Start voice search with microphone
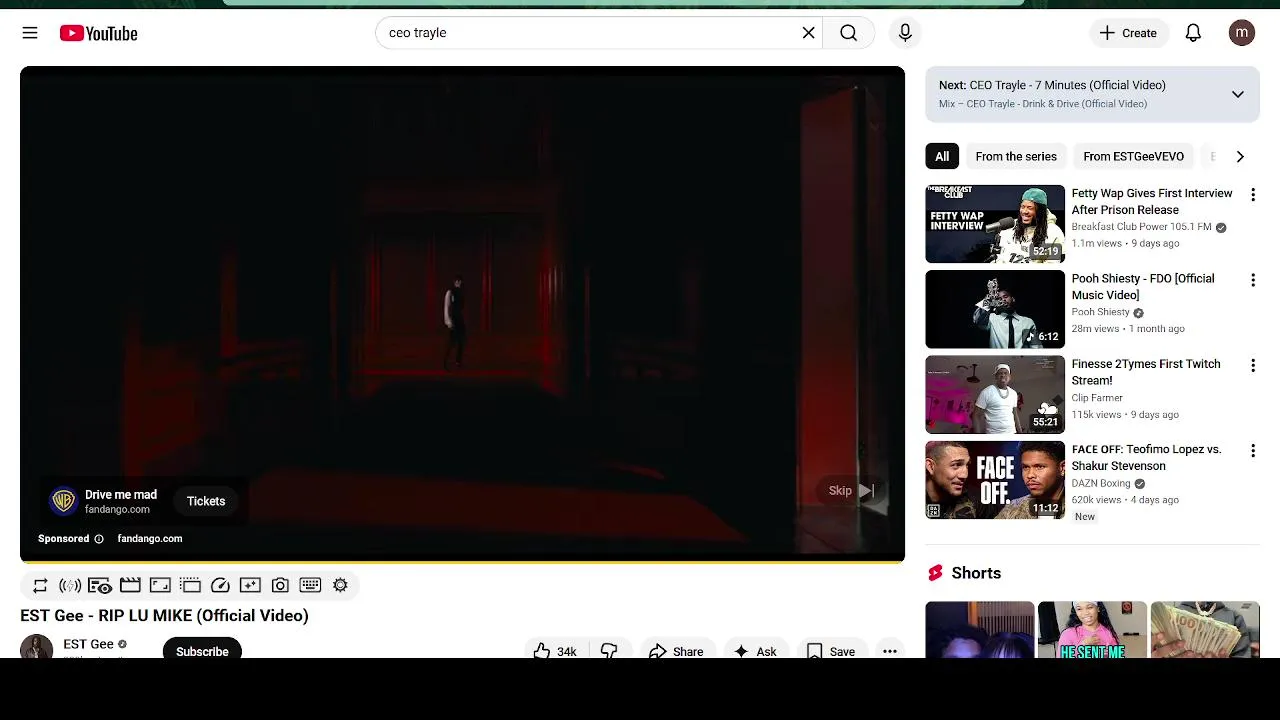 [905, 33]
